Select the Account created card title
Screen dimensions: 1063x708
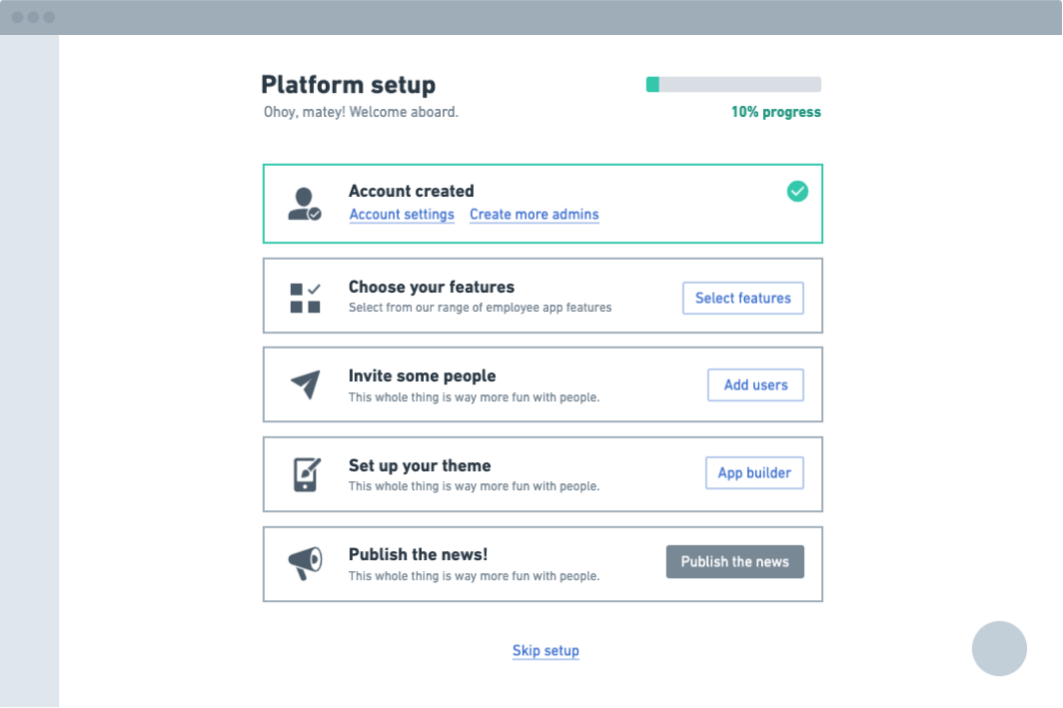pyautogui.click(x=411, y=191)
